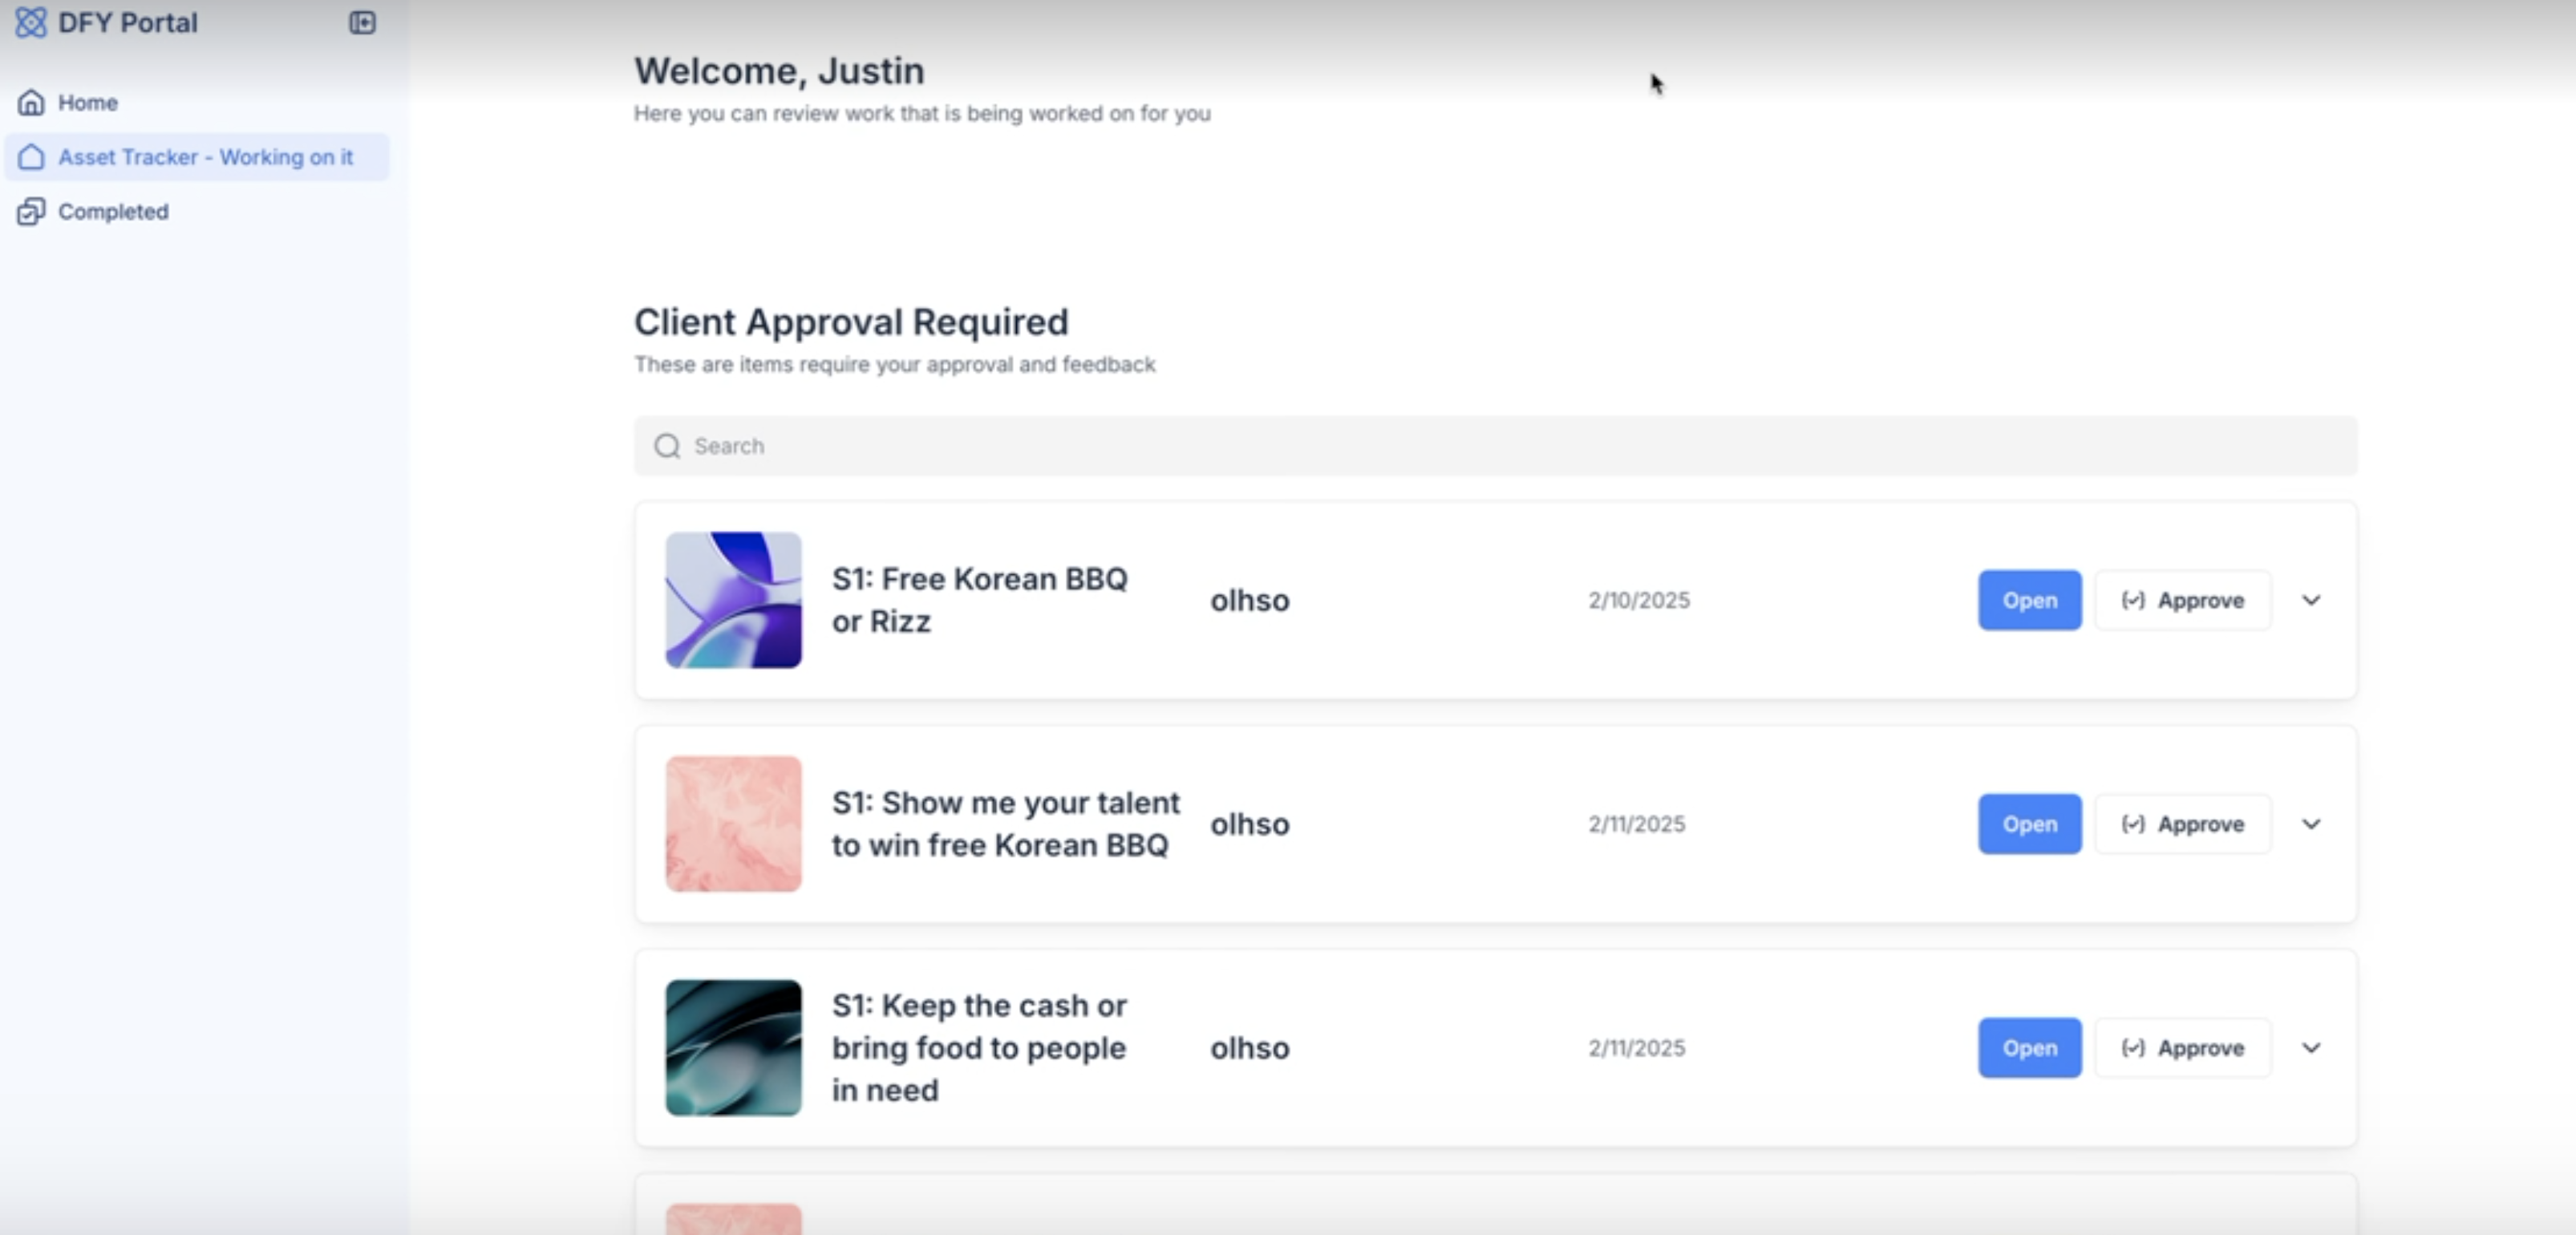Click the title S1: Free Korean BBQ or Rizz
The width and height of the screenshot is (2576, 1235).
tap(980, 600)
